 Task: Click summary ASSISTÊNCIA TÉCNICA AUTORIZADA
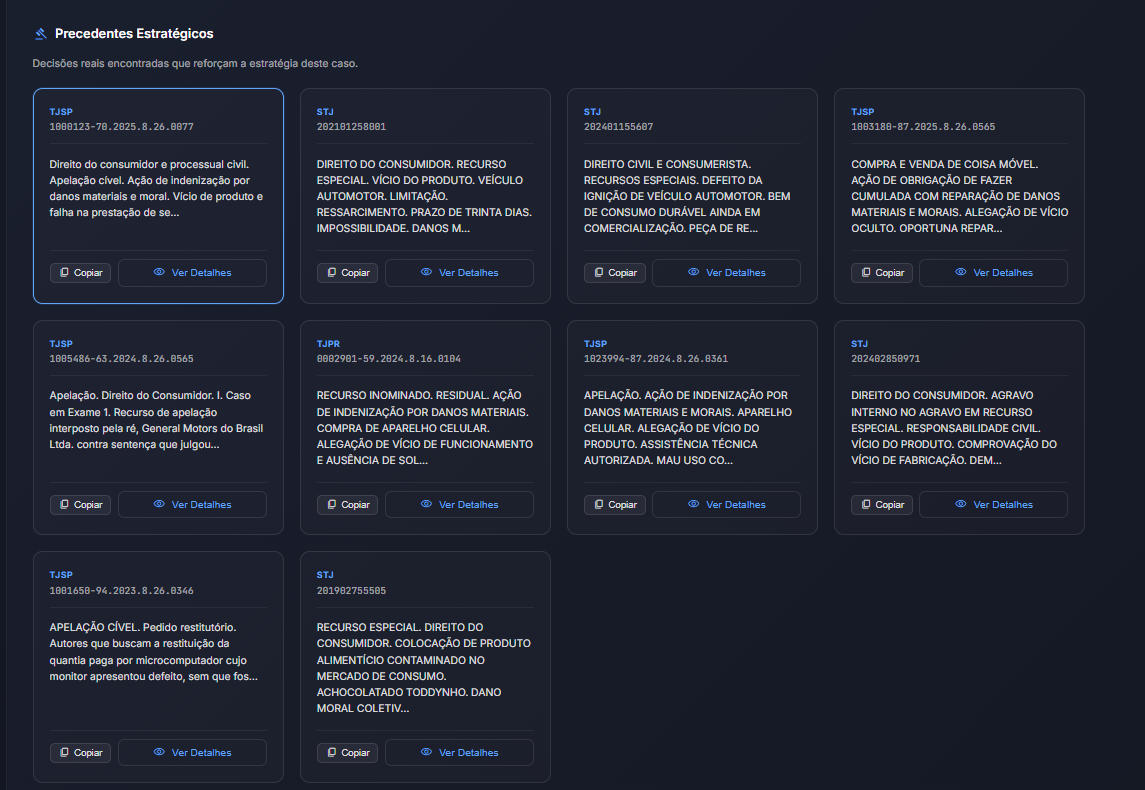[x=688, y=428]
